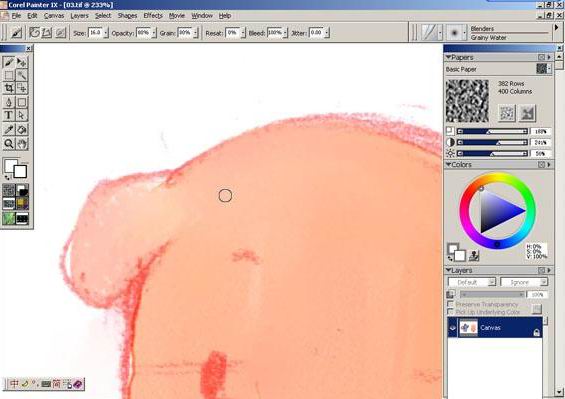
Task: Select the Crop tool
Action: pyautogui.click(x=9, y=88)
